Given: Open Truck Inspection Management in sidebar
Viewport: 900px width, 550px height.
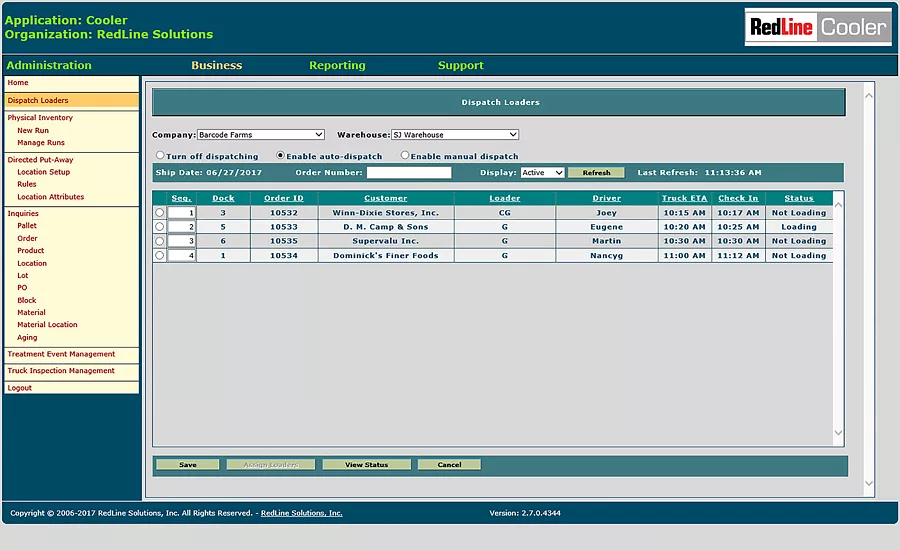Looking at the screenshot, I should coord(61,371).
